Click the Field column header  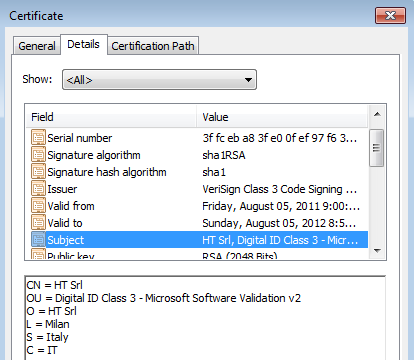[x=111, y=117]
